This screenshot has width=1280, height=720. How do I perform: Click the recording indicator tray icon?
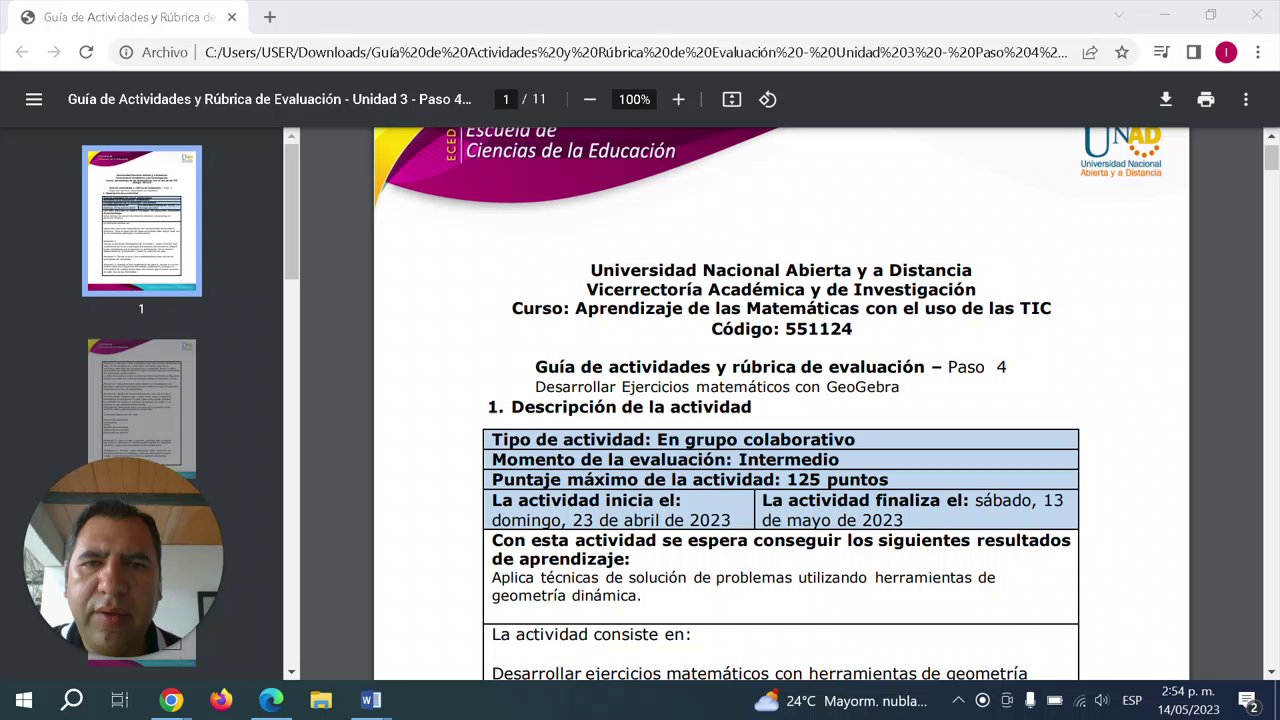coord(982,701)
